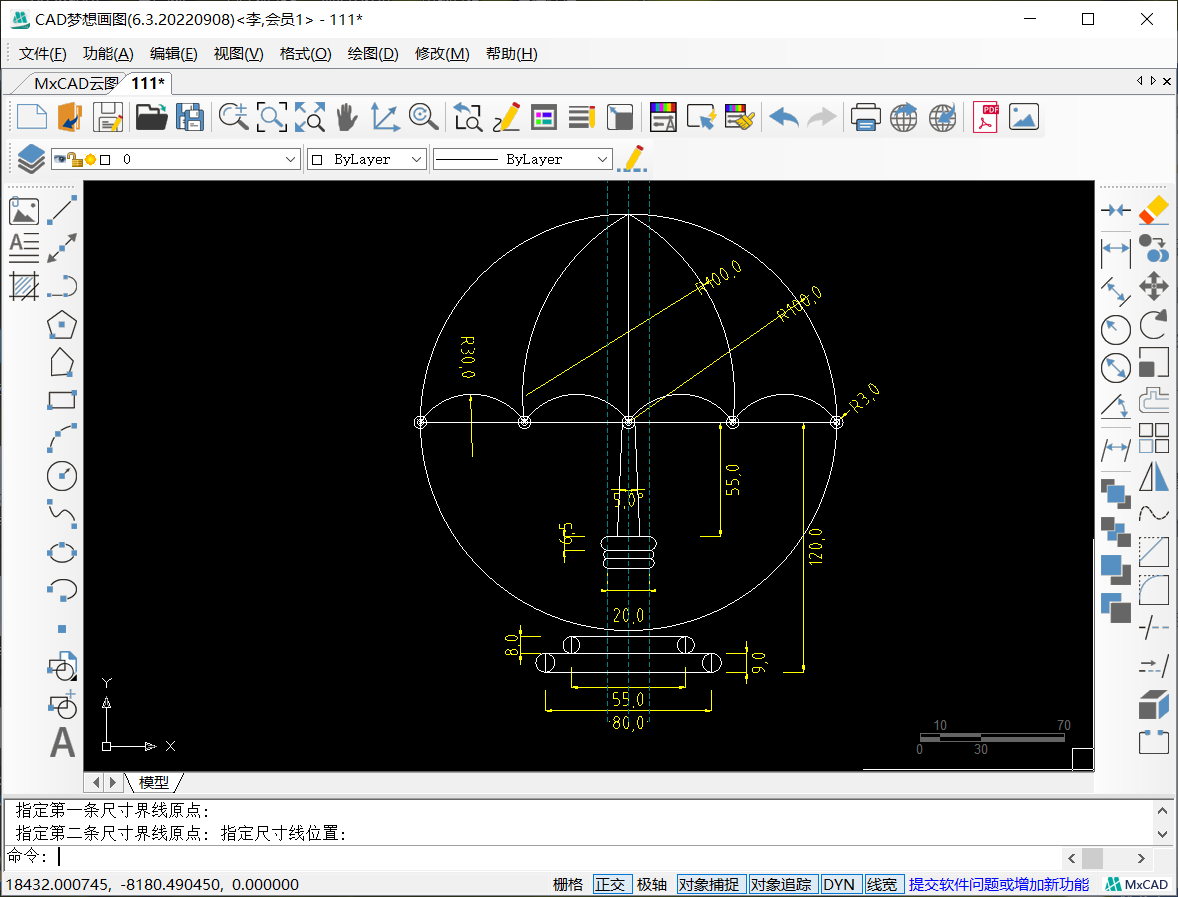Open the layer manager stack icon

(31, 159)
